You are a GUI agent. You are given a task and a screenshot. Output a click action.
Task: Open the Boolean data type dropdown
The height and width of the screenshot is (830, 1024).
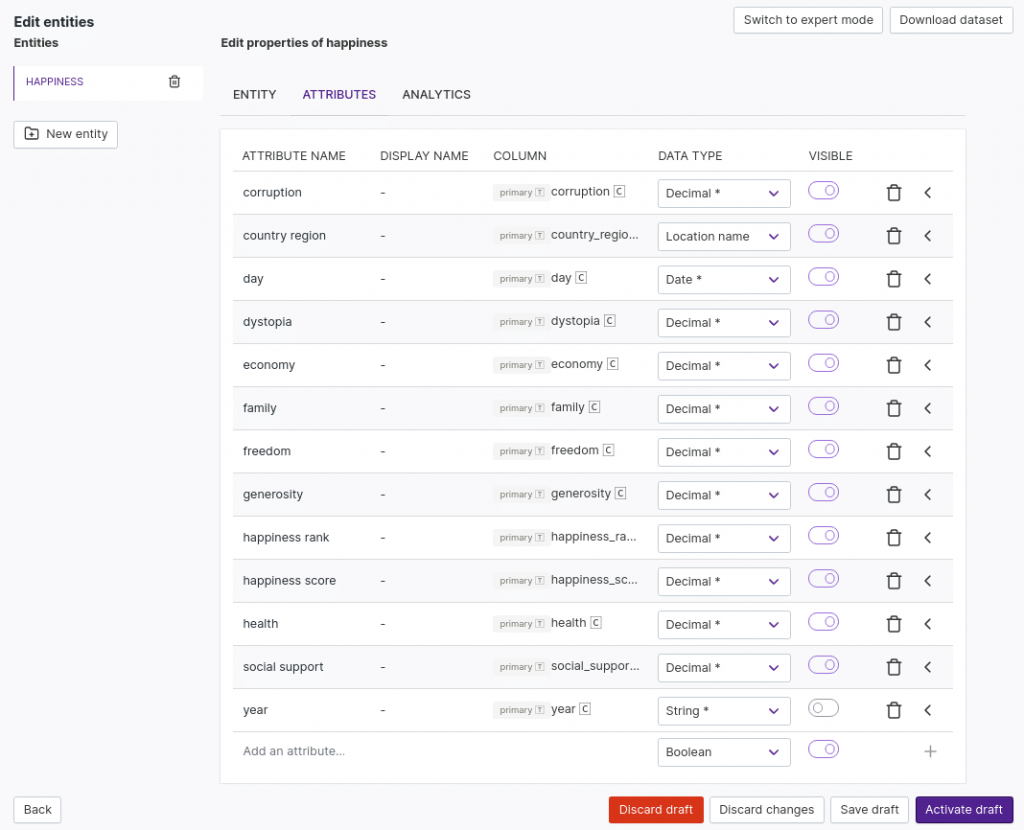pyautogui.click(x=723, y=752)
